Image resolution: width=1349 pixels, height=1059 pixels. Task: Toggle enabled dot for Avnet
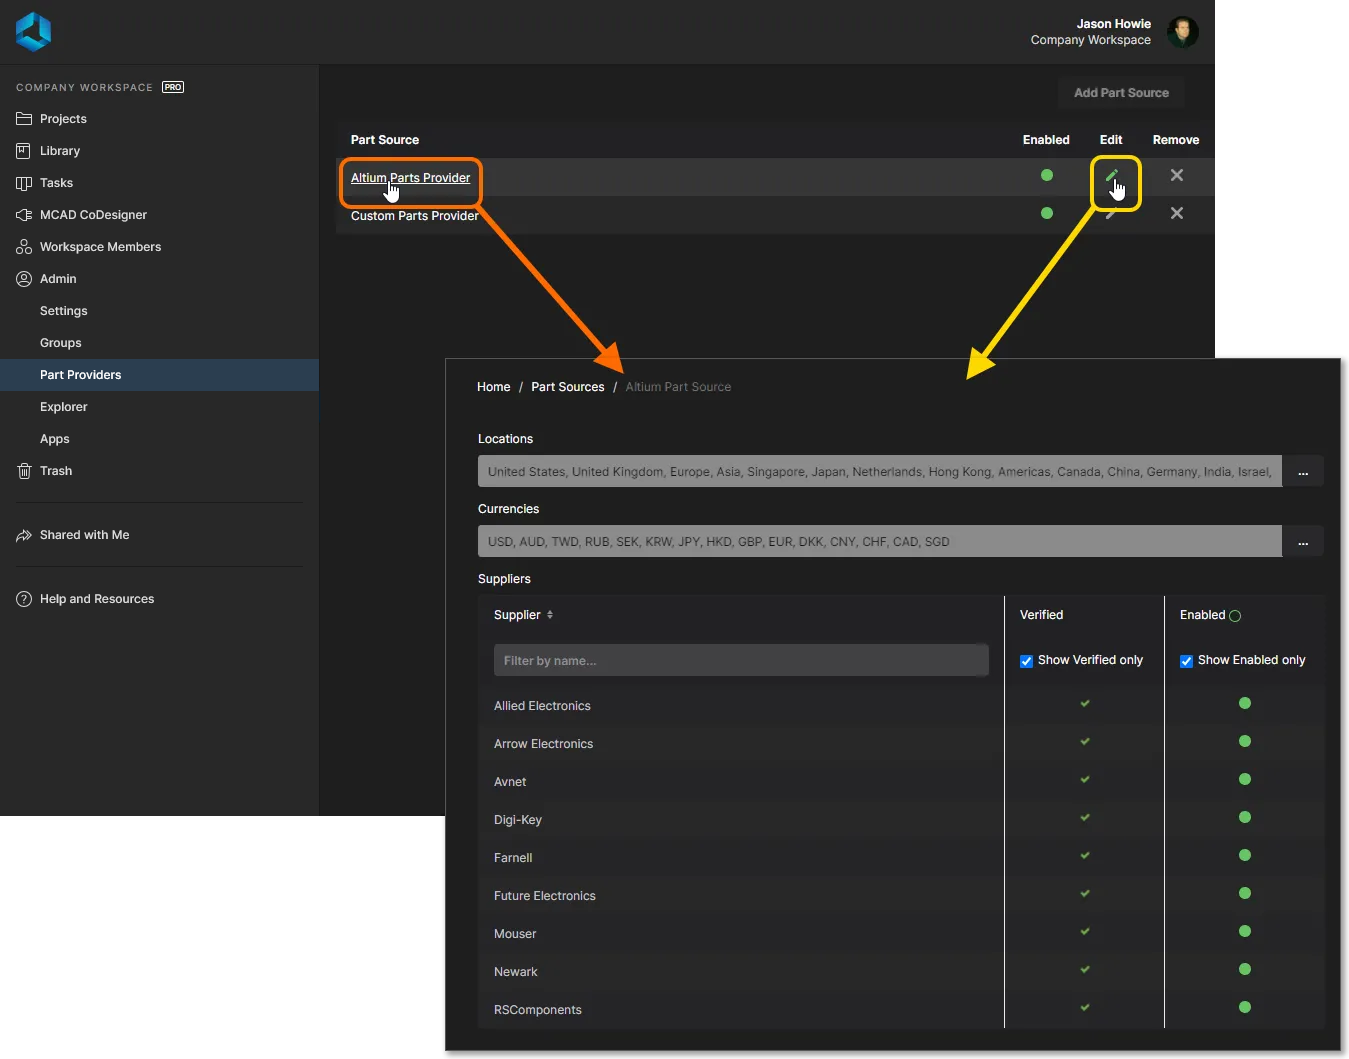point(1245,779)
